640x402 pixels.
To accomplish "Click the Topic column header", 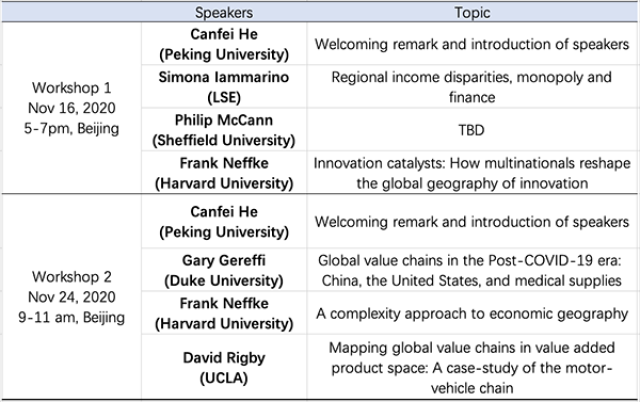I will pos(469,14).
